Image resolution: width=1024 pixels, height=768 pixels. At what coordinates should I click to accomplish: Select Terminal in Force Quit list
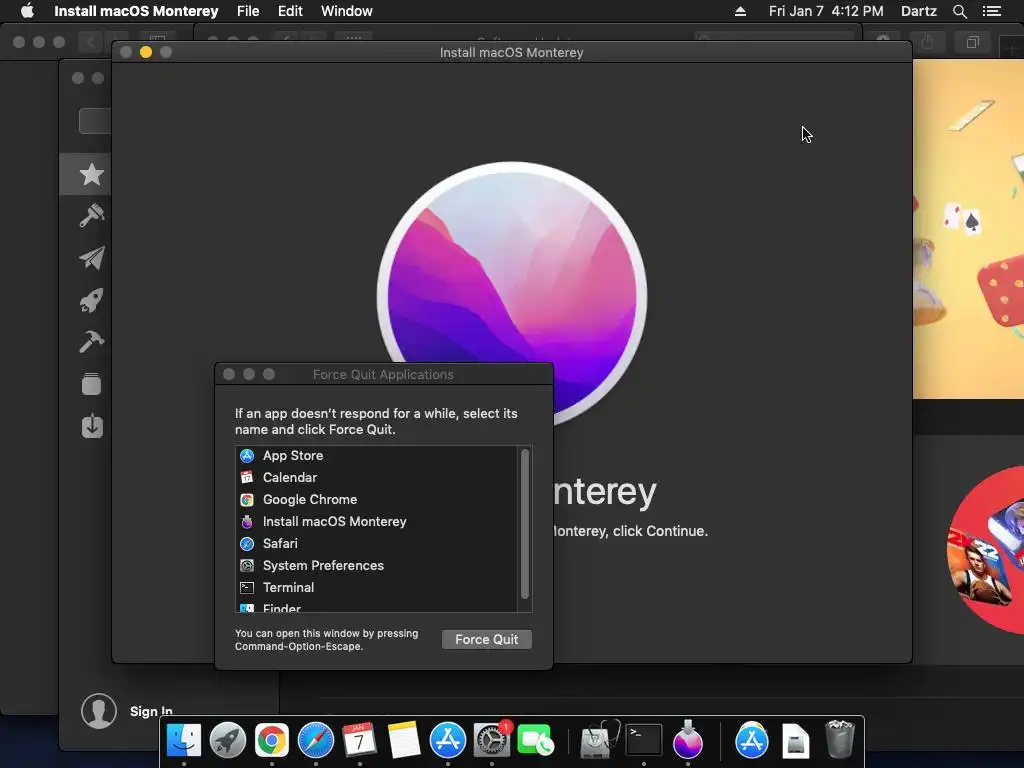(x=377, y=588)
